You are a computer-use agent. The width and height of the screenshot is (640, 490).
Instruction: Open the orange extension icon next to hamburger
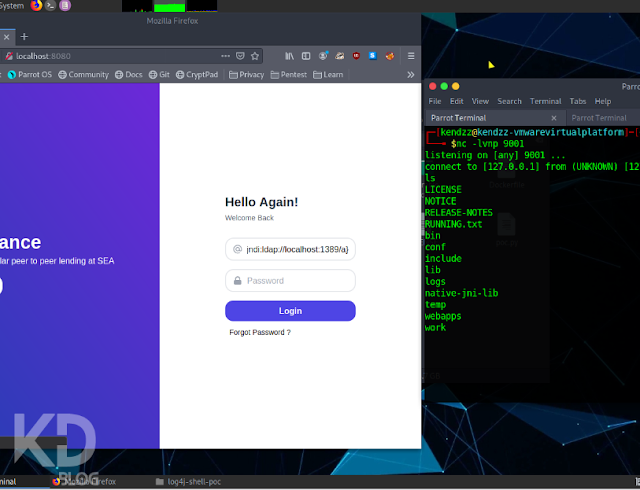click(x=390, y=56)
